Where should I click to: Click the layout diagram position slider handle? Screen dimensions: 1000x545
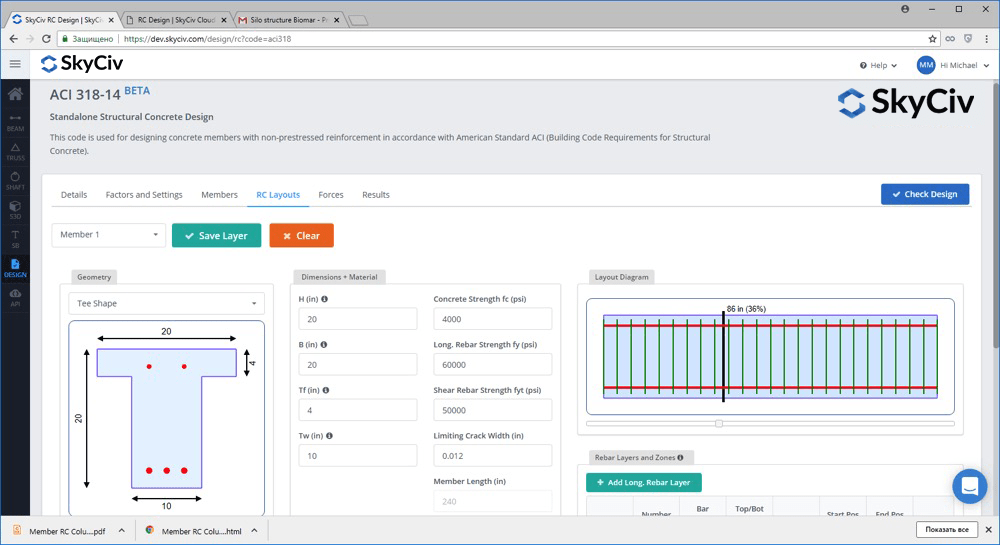pyautogui.click(x=719, y=423)
